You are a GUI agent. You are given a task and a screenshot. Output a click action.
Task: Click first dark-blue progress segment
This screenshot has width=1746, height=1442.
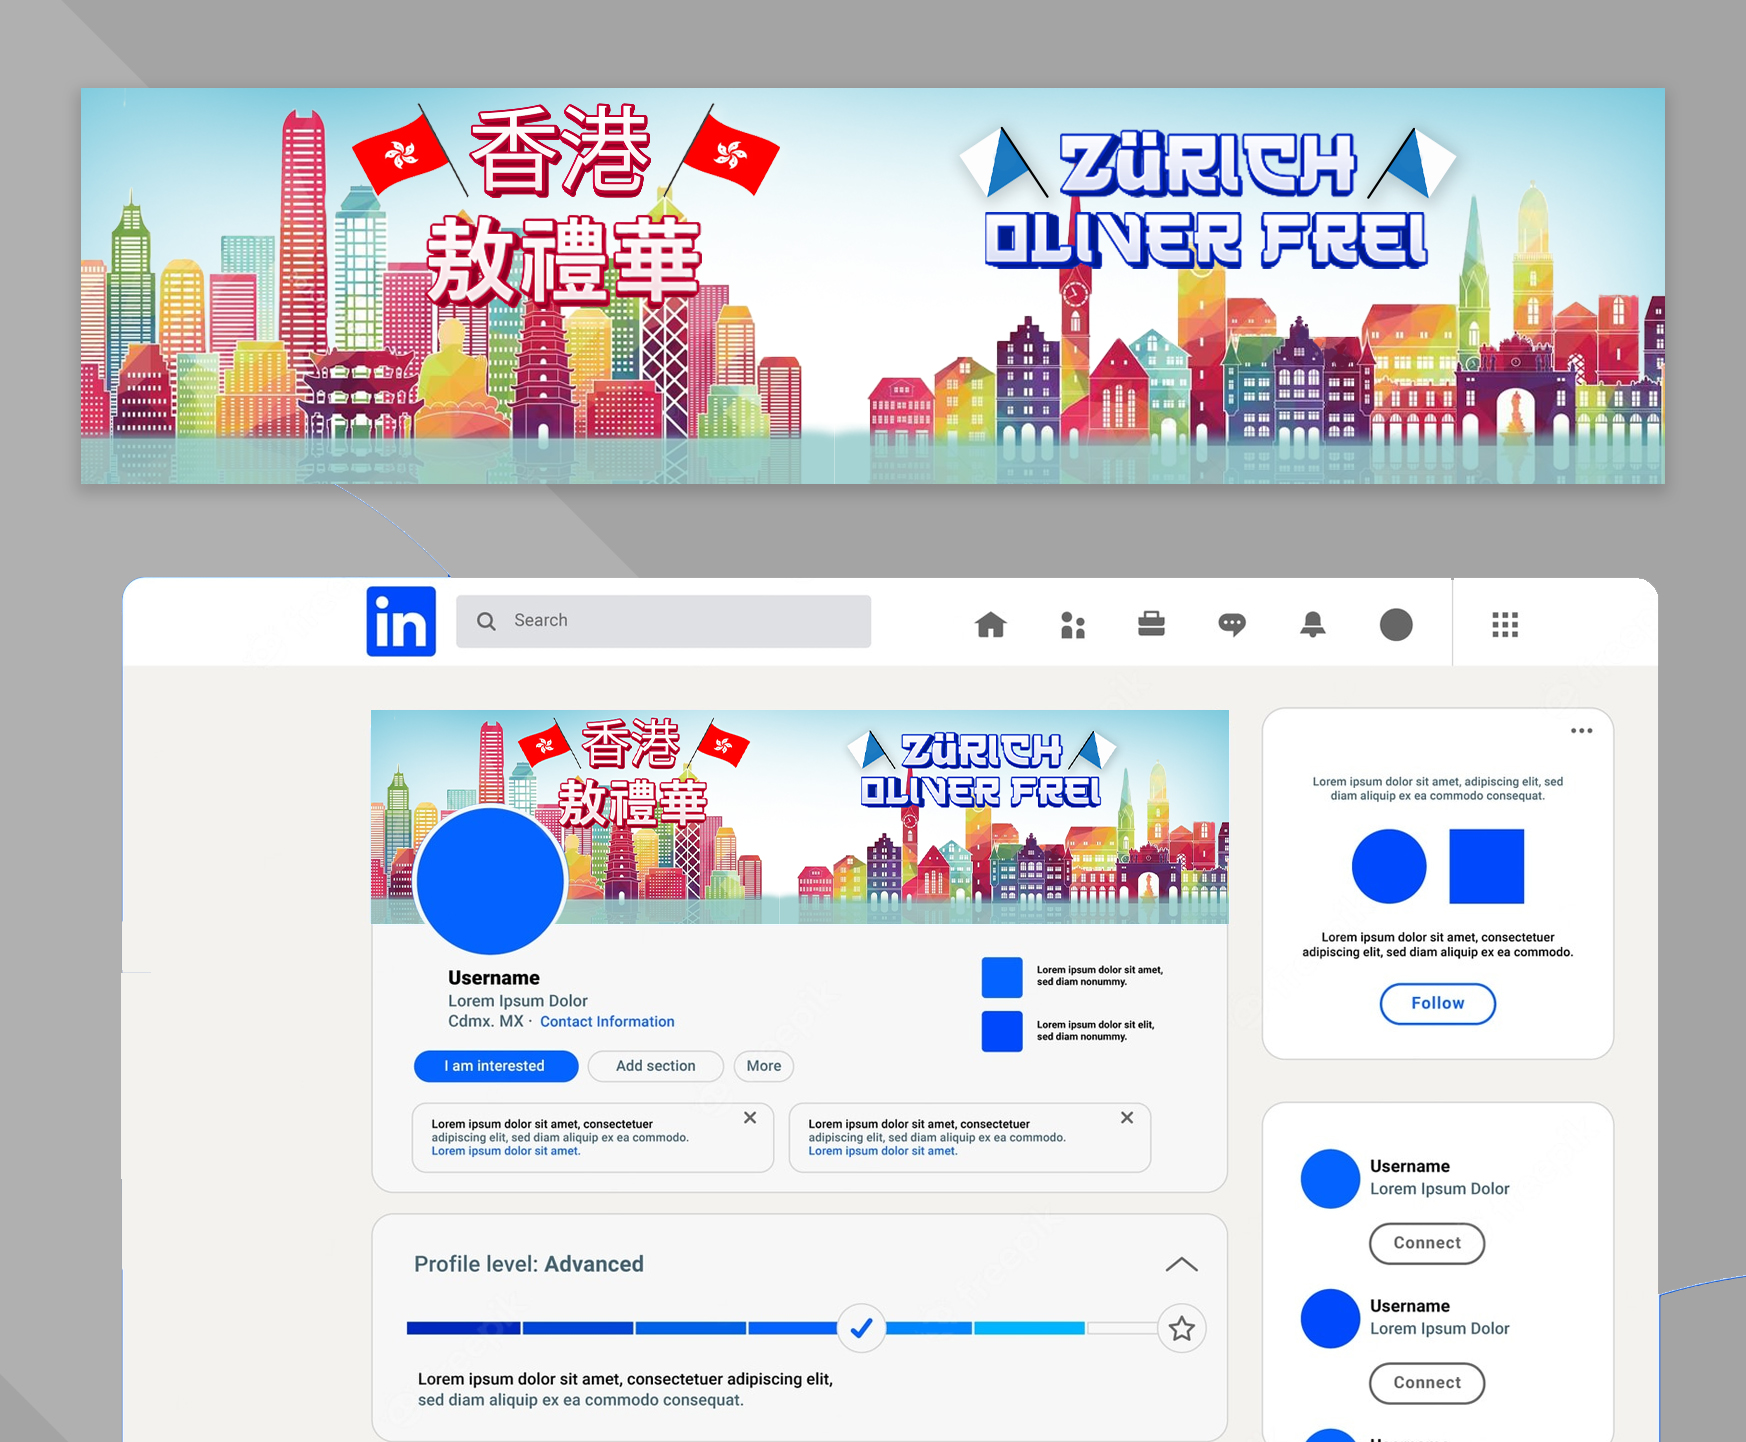tap(463, 1328)
